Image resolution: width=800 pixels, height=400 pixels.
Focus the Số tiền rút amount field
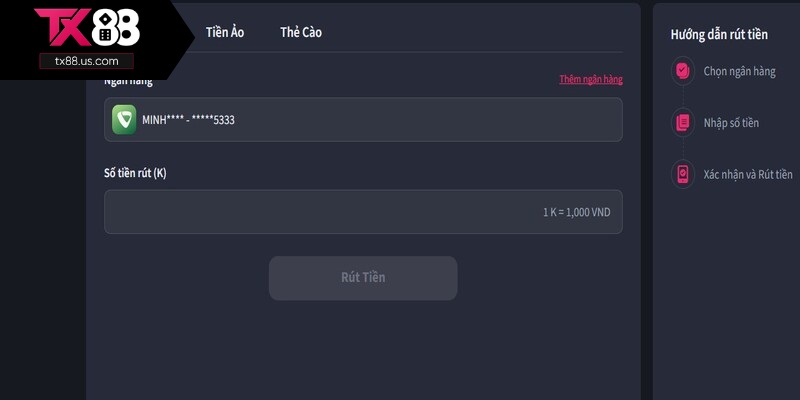[363, 212]
